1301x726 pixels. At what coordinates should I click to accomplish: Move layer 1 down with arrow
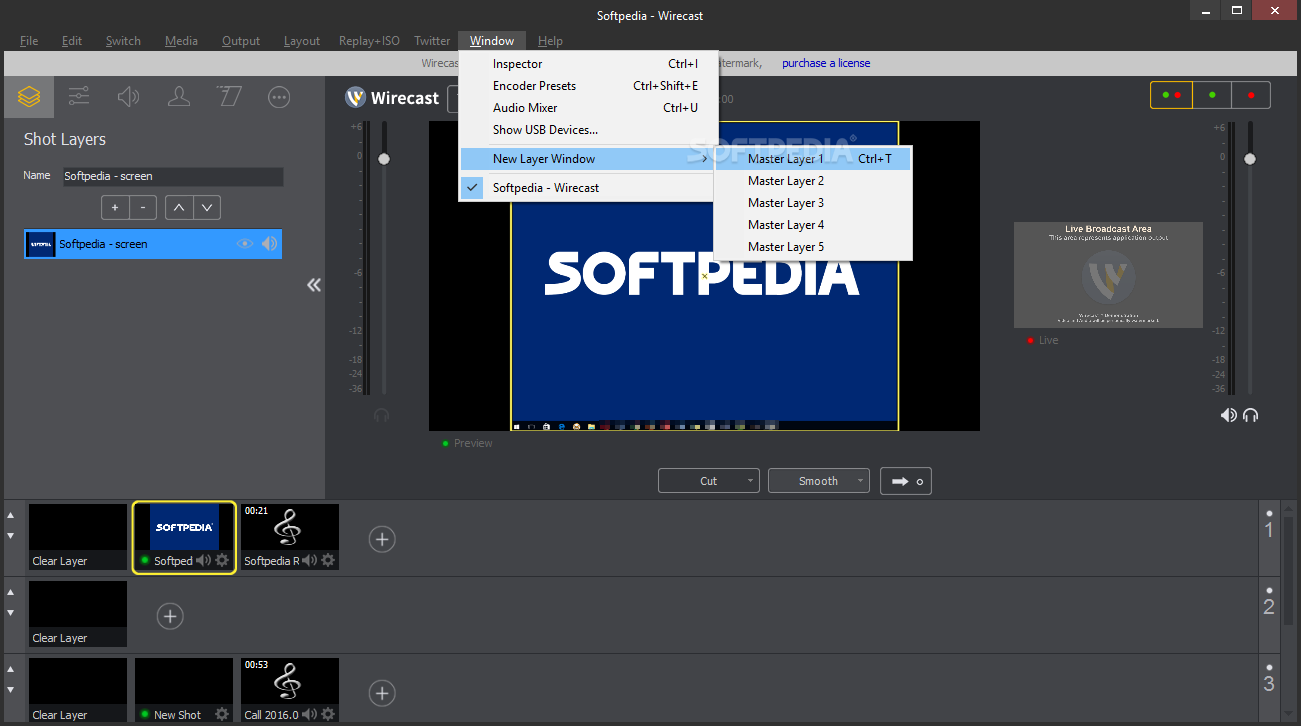pyautogui.click(x=11, y=536)
